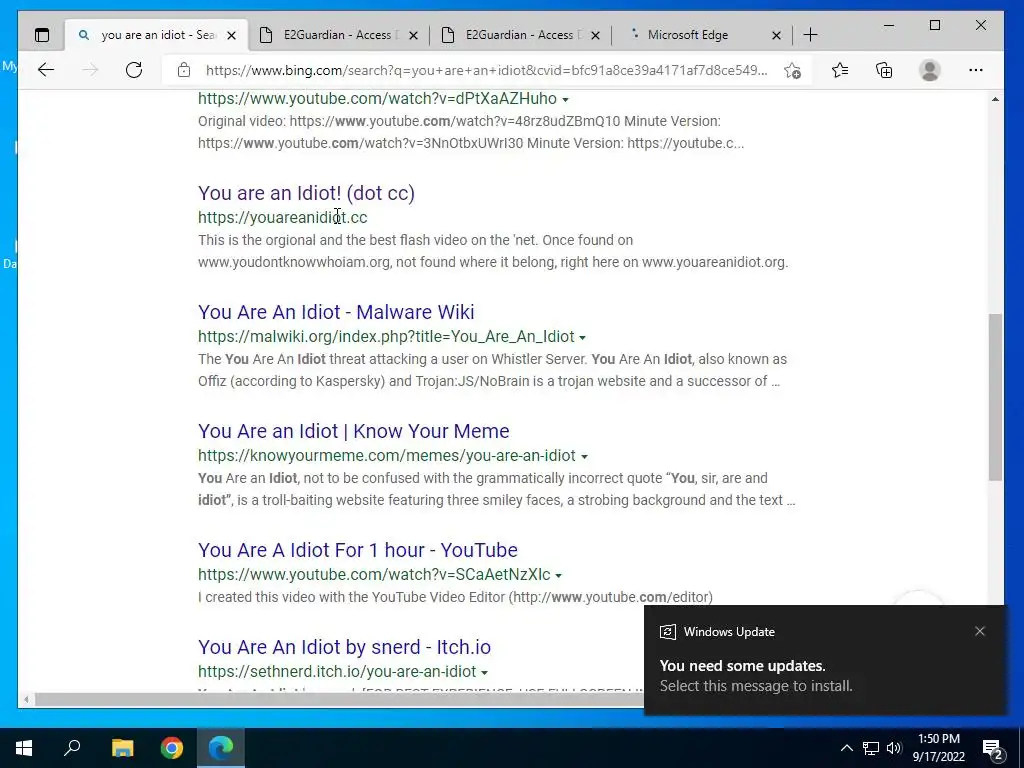Open File Explorer from the taskbar
Screen dimensions: 1024x768
pyautogui.click(x=122, y=748)
